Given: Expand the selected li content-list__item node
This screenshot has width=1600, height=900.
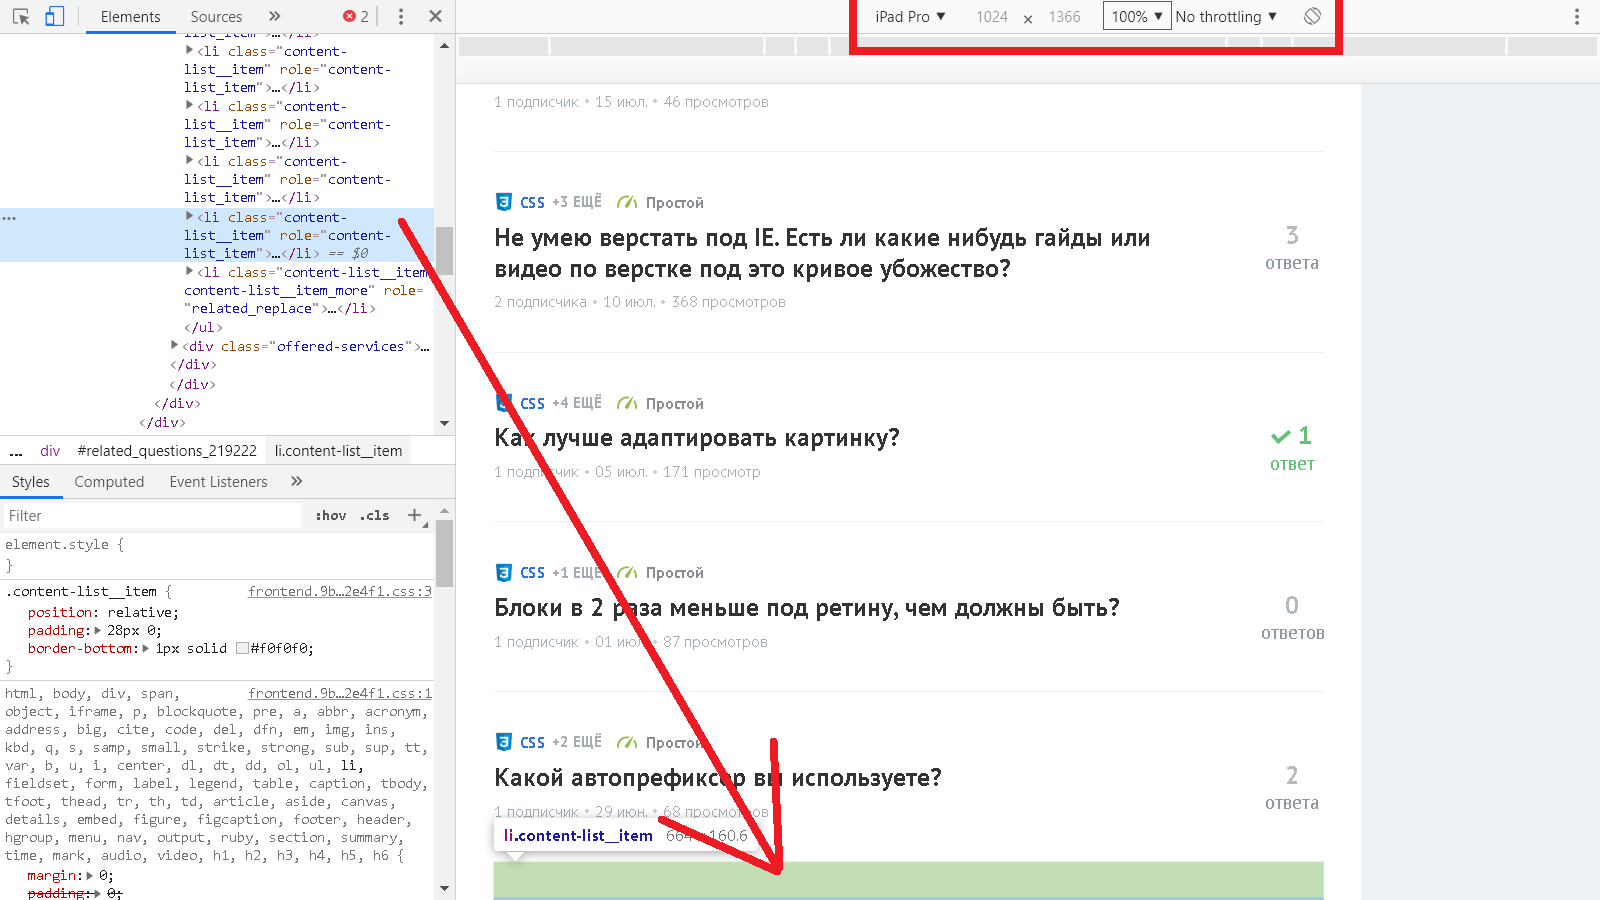Looking at the screenshot, I should (190, 216).
